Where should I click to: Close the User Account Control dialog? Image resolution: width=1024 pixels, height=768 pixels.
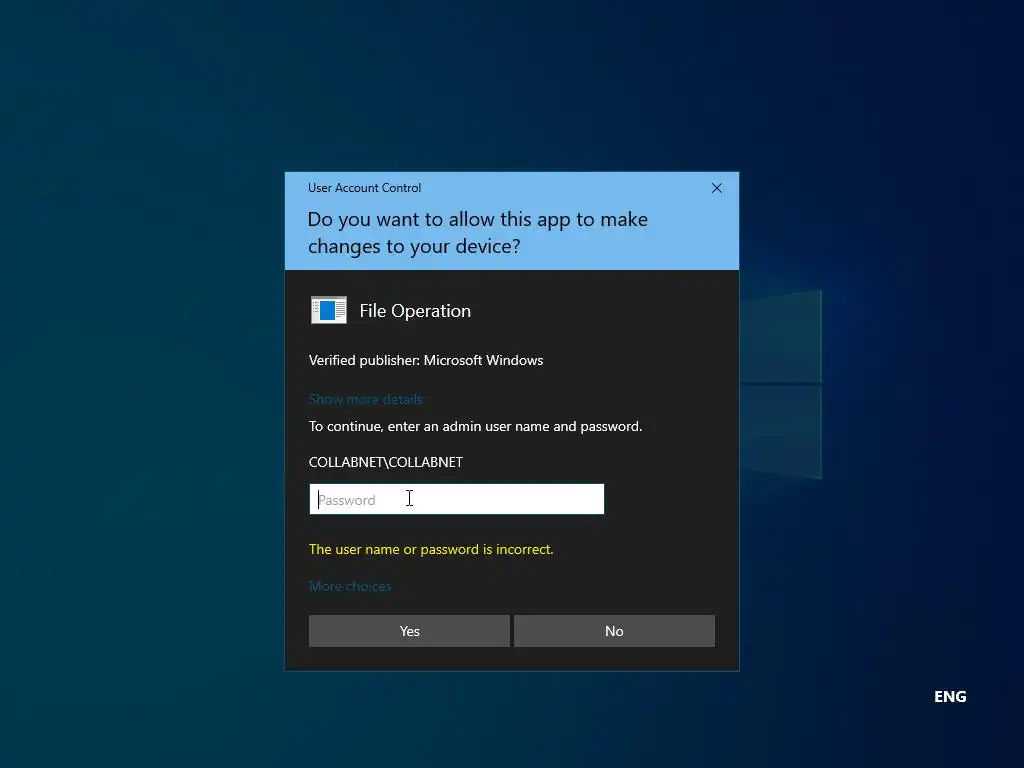pos(716,188)
